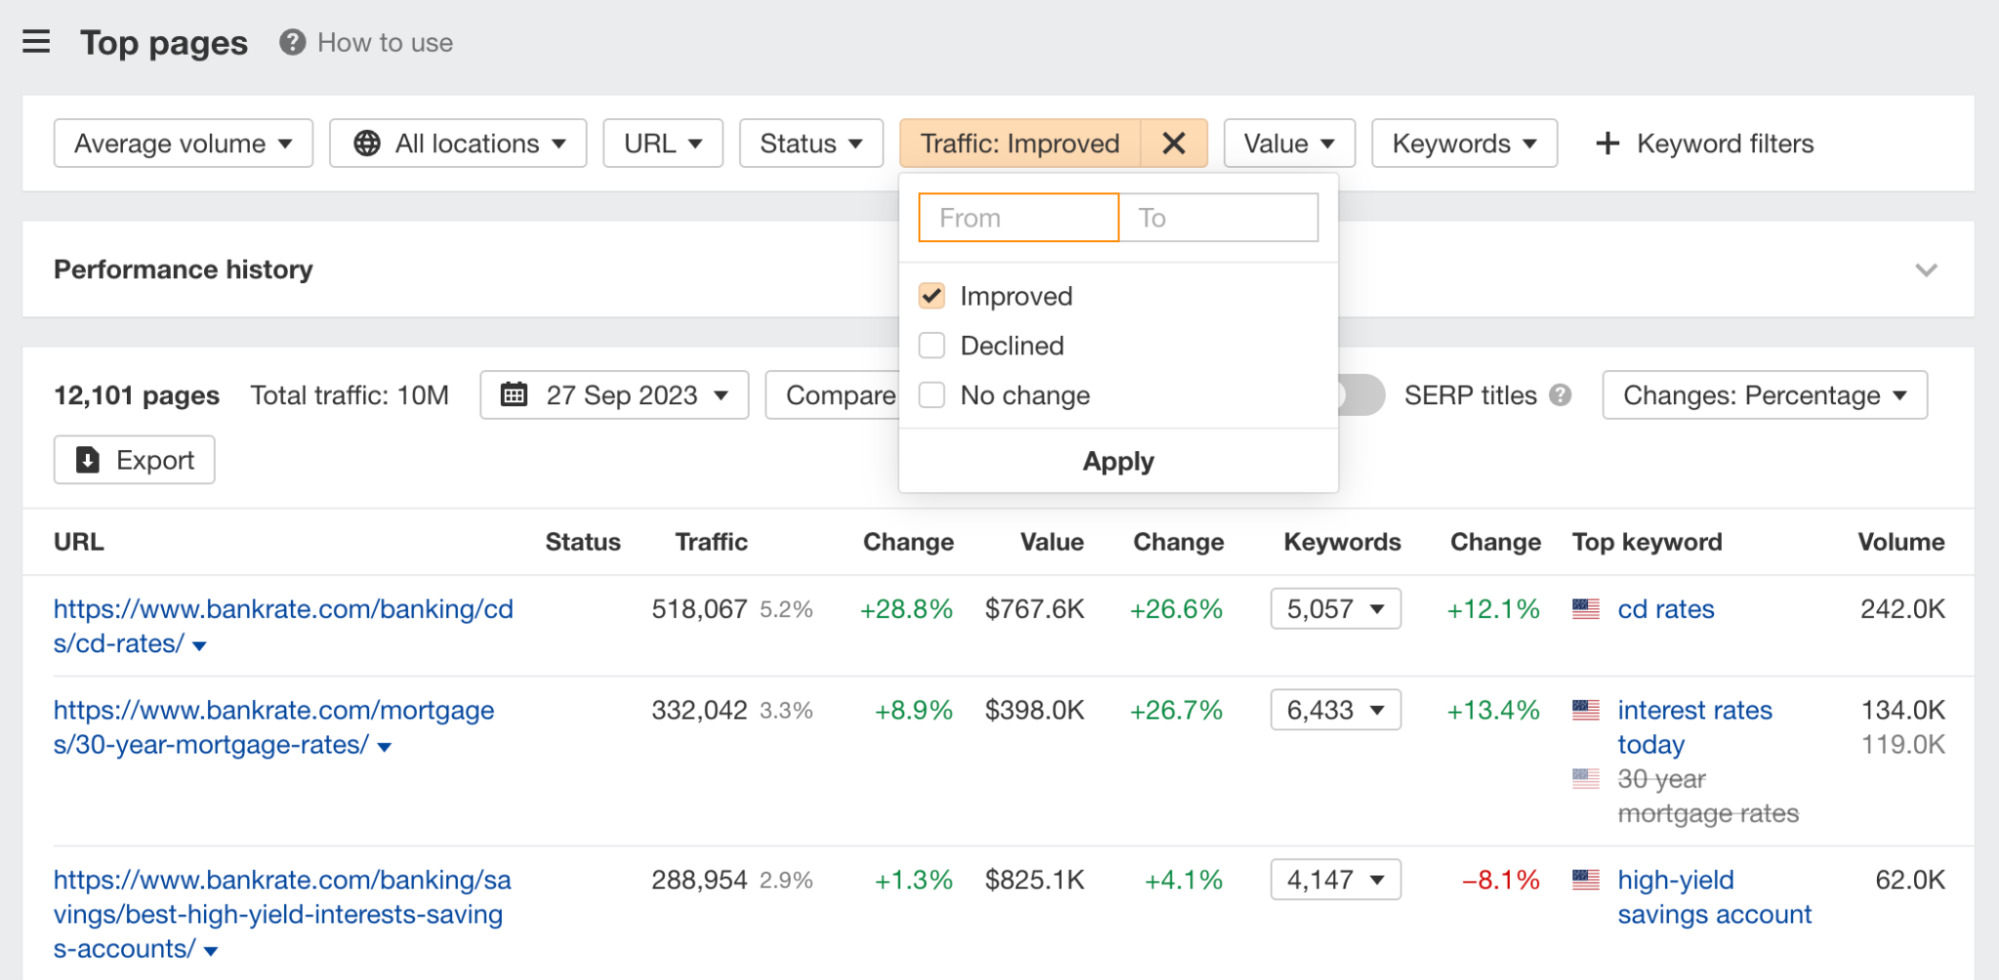Open the Average volume dropdown
Image resolution: width=1999 pixels, height=980 pixels.
[x=183, y=143]
